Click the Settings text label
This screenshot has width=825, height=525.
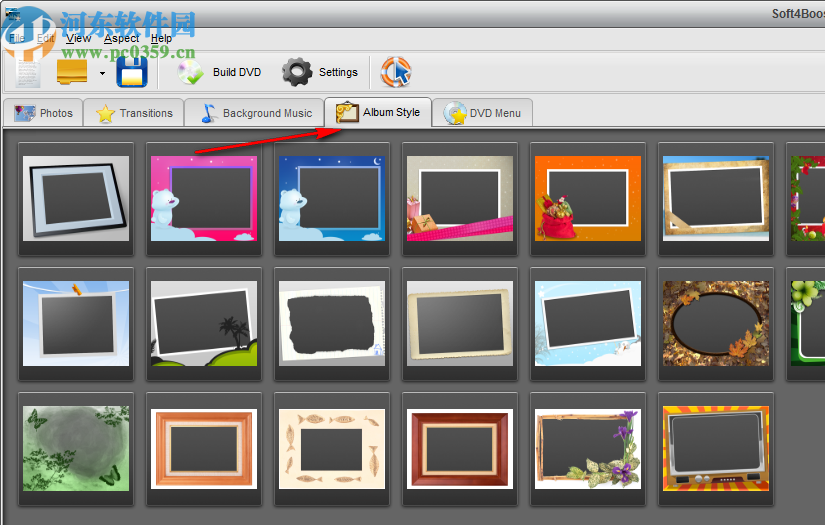click(338, 72)
